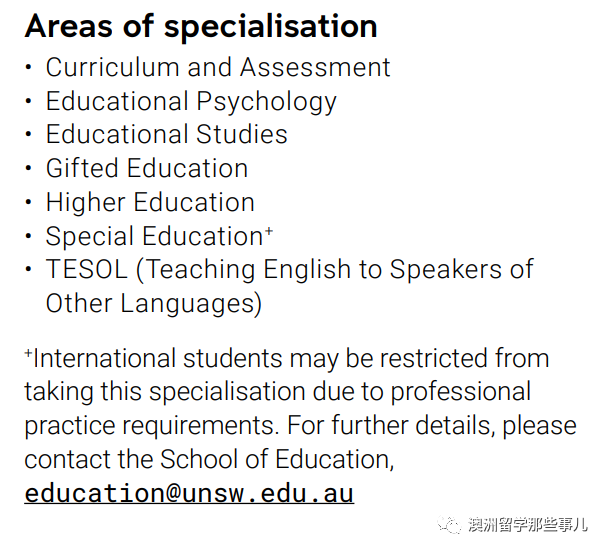Click the bullet before TESOL
The image size is (607, 551).
pyautogui.click(x=28, y=269)
